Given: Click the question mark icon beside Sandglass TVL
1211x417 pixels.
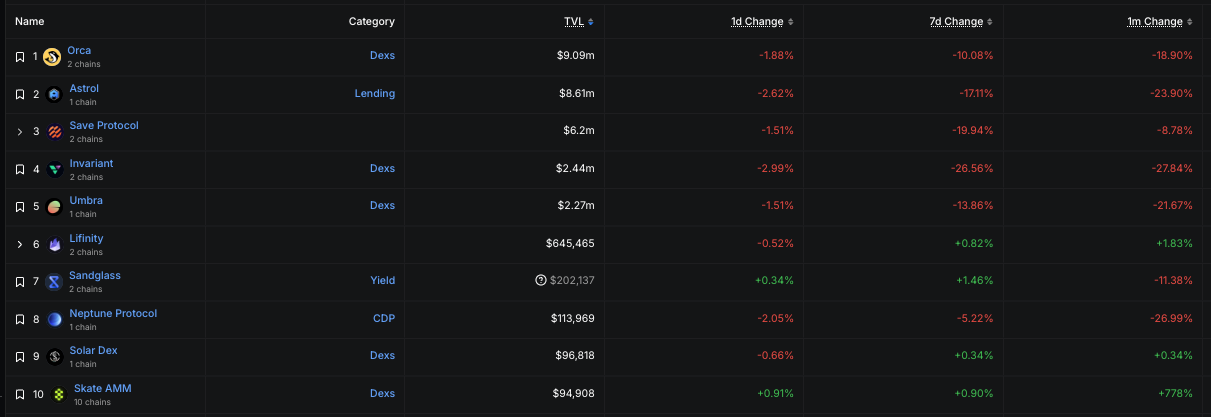Looking at the screenshot, I should point(540,281).
